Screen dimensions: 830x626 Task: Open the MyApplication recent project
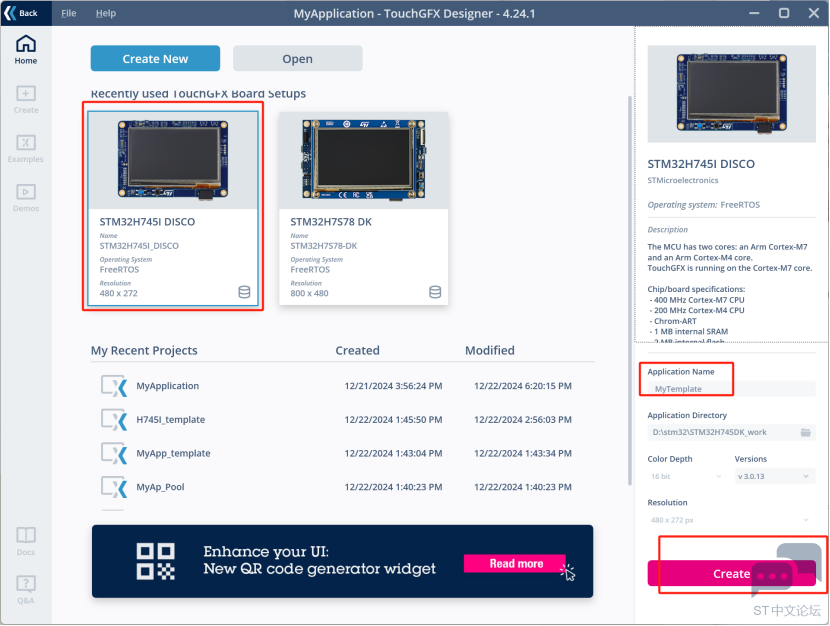coord(342,386)
